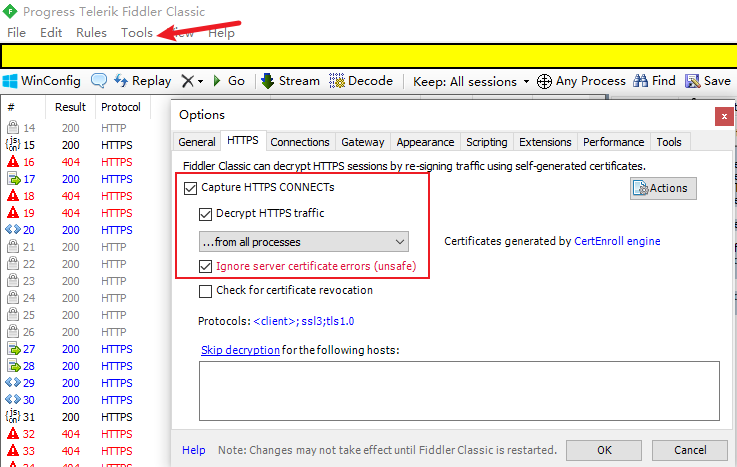Image resolution: width=737 pixels, height=467 pixels.
Task: Switch to the Connections tab
Action: click(300, 142)
